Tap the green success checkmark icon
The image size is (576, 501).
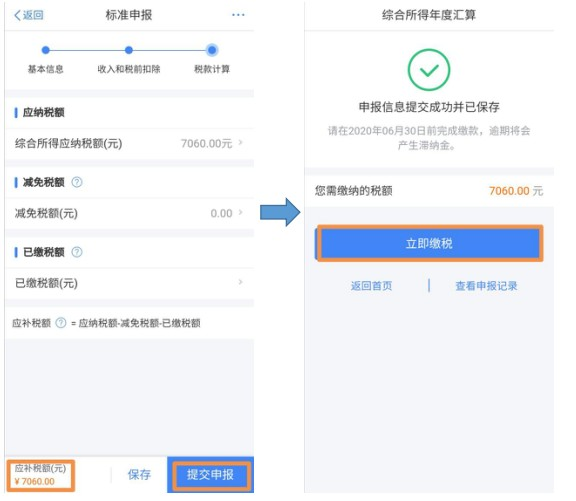[429, 70]
